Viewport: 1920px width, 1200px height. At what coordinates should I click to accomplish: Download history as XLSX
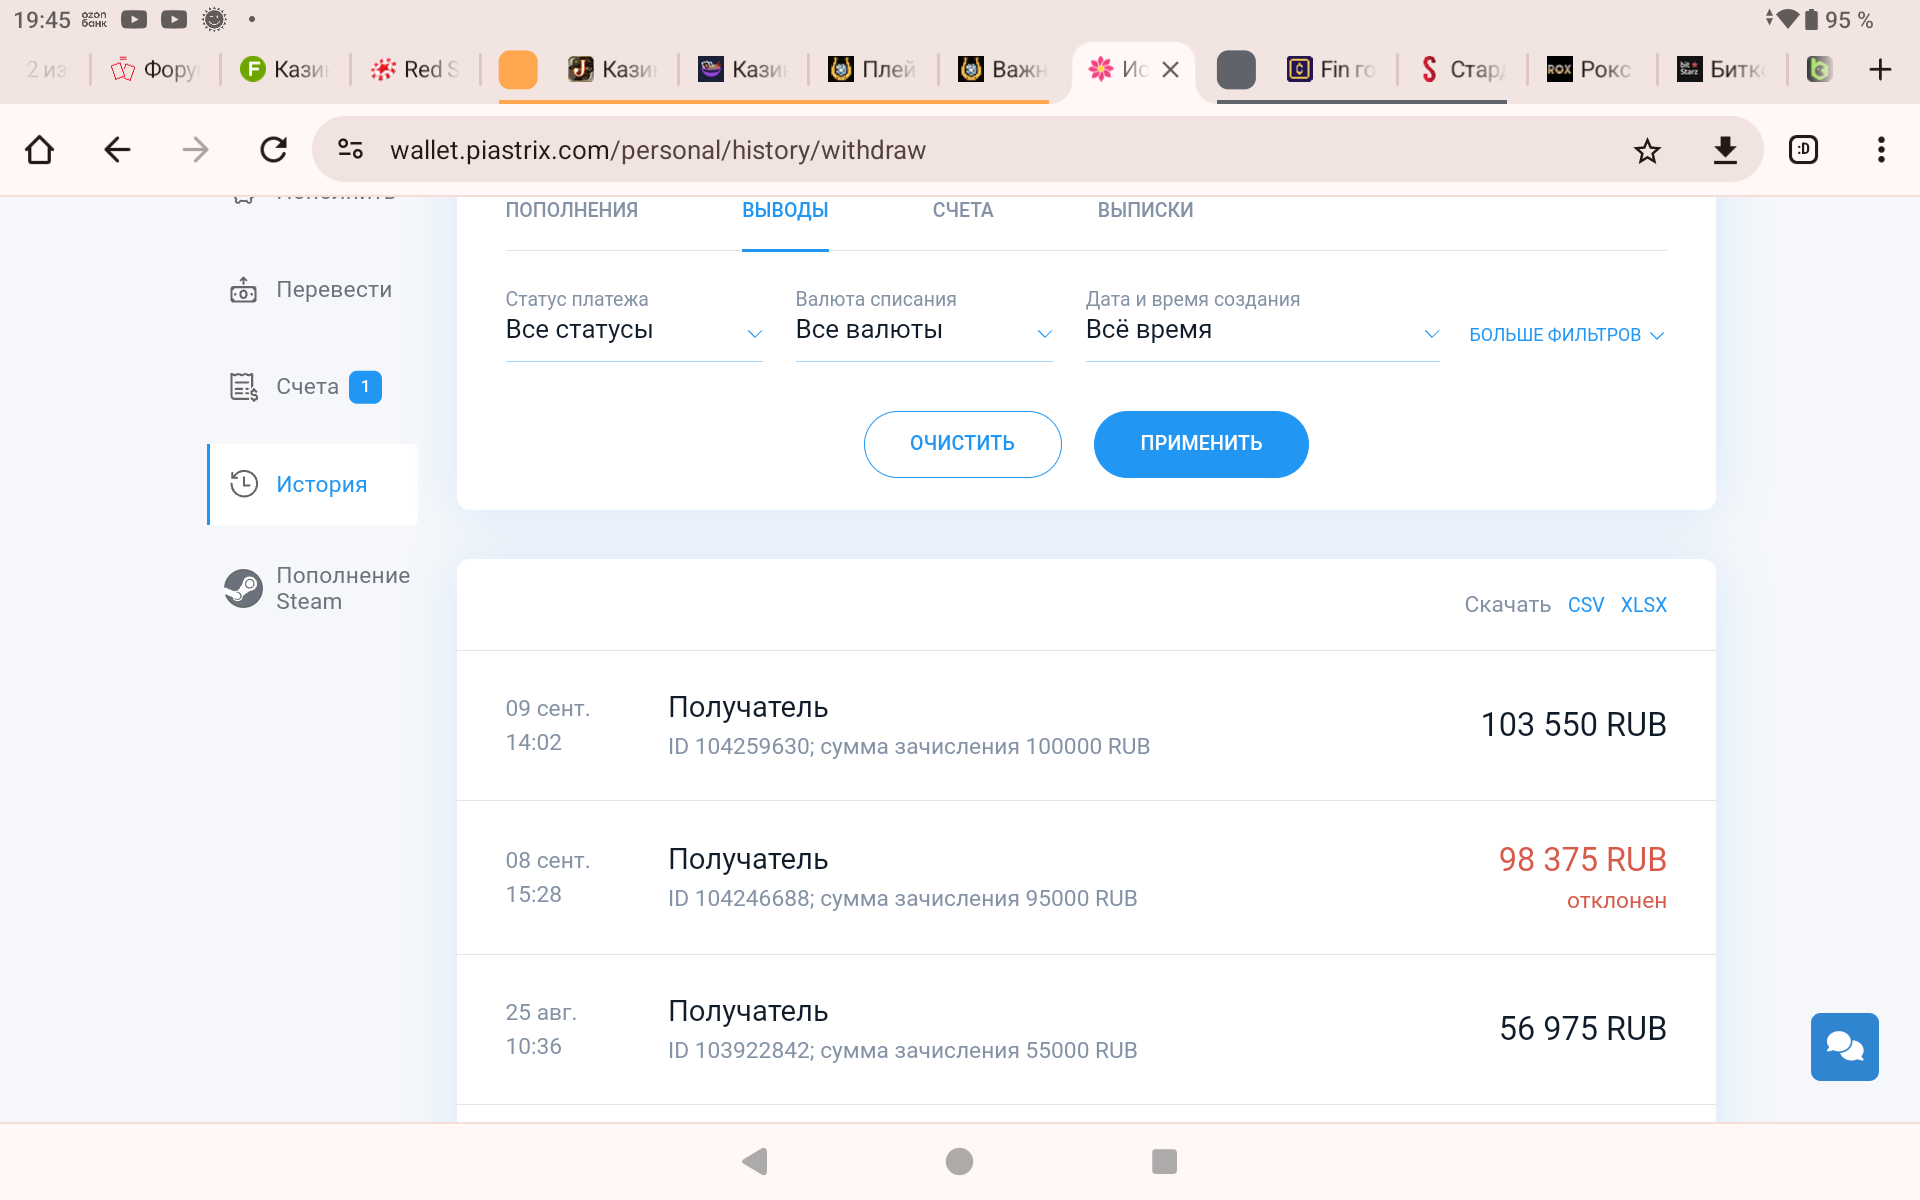(x=1643, y=605)
